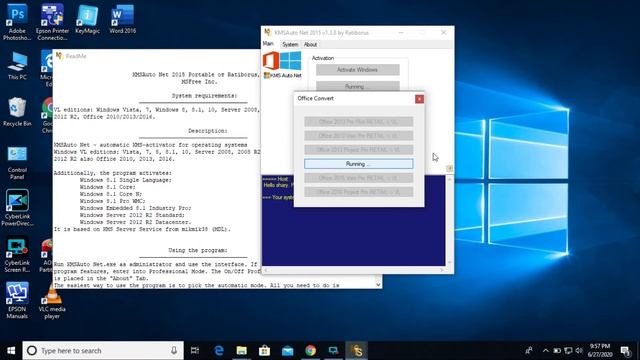
Task: Switch to the screen recorder taskbar icon
Action: coord(333,350)
